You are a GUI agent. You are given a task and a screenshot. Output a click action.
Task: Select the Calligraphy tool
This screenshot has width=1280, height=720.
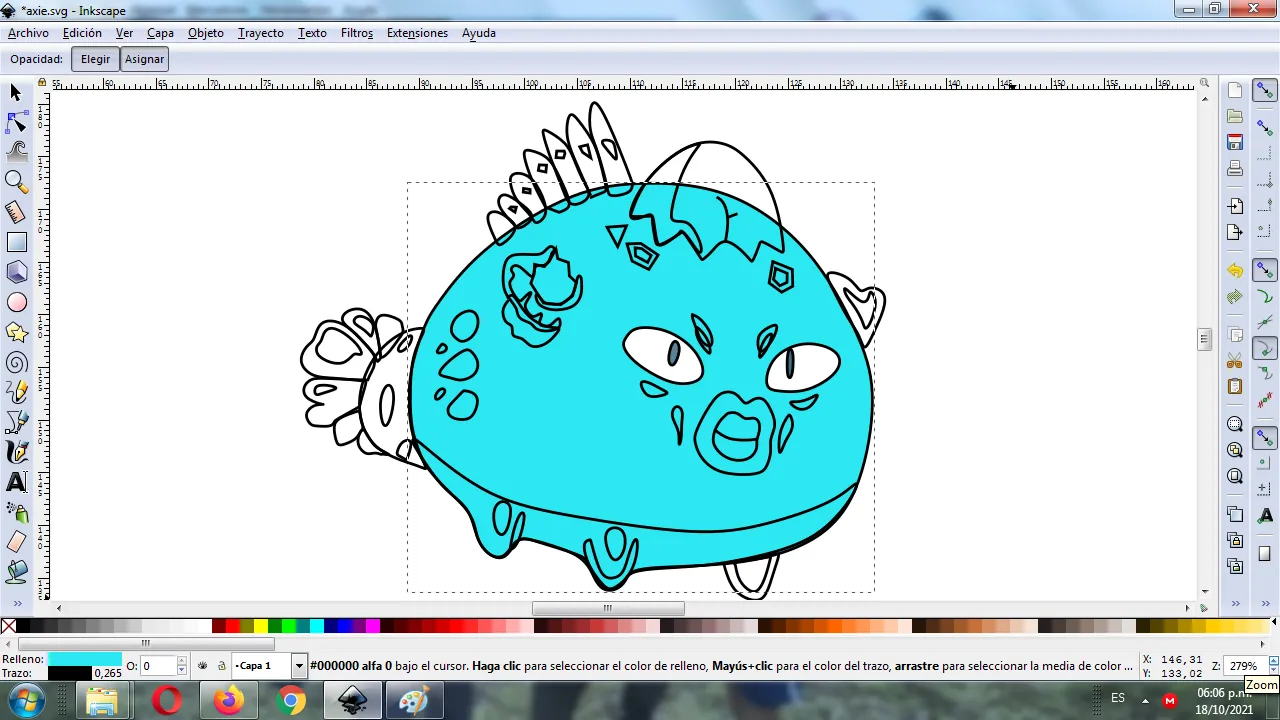[16, 452]
